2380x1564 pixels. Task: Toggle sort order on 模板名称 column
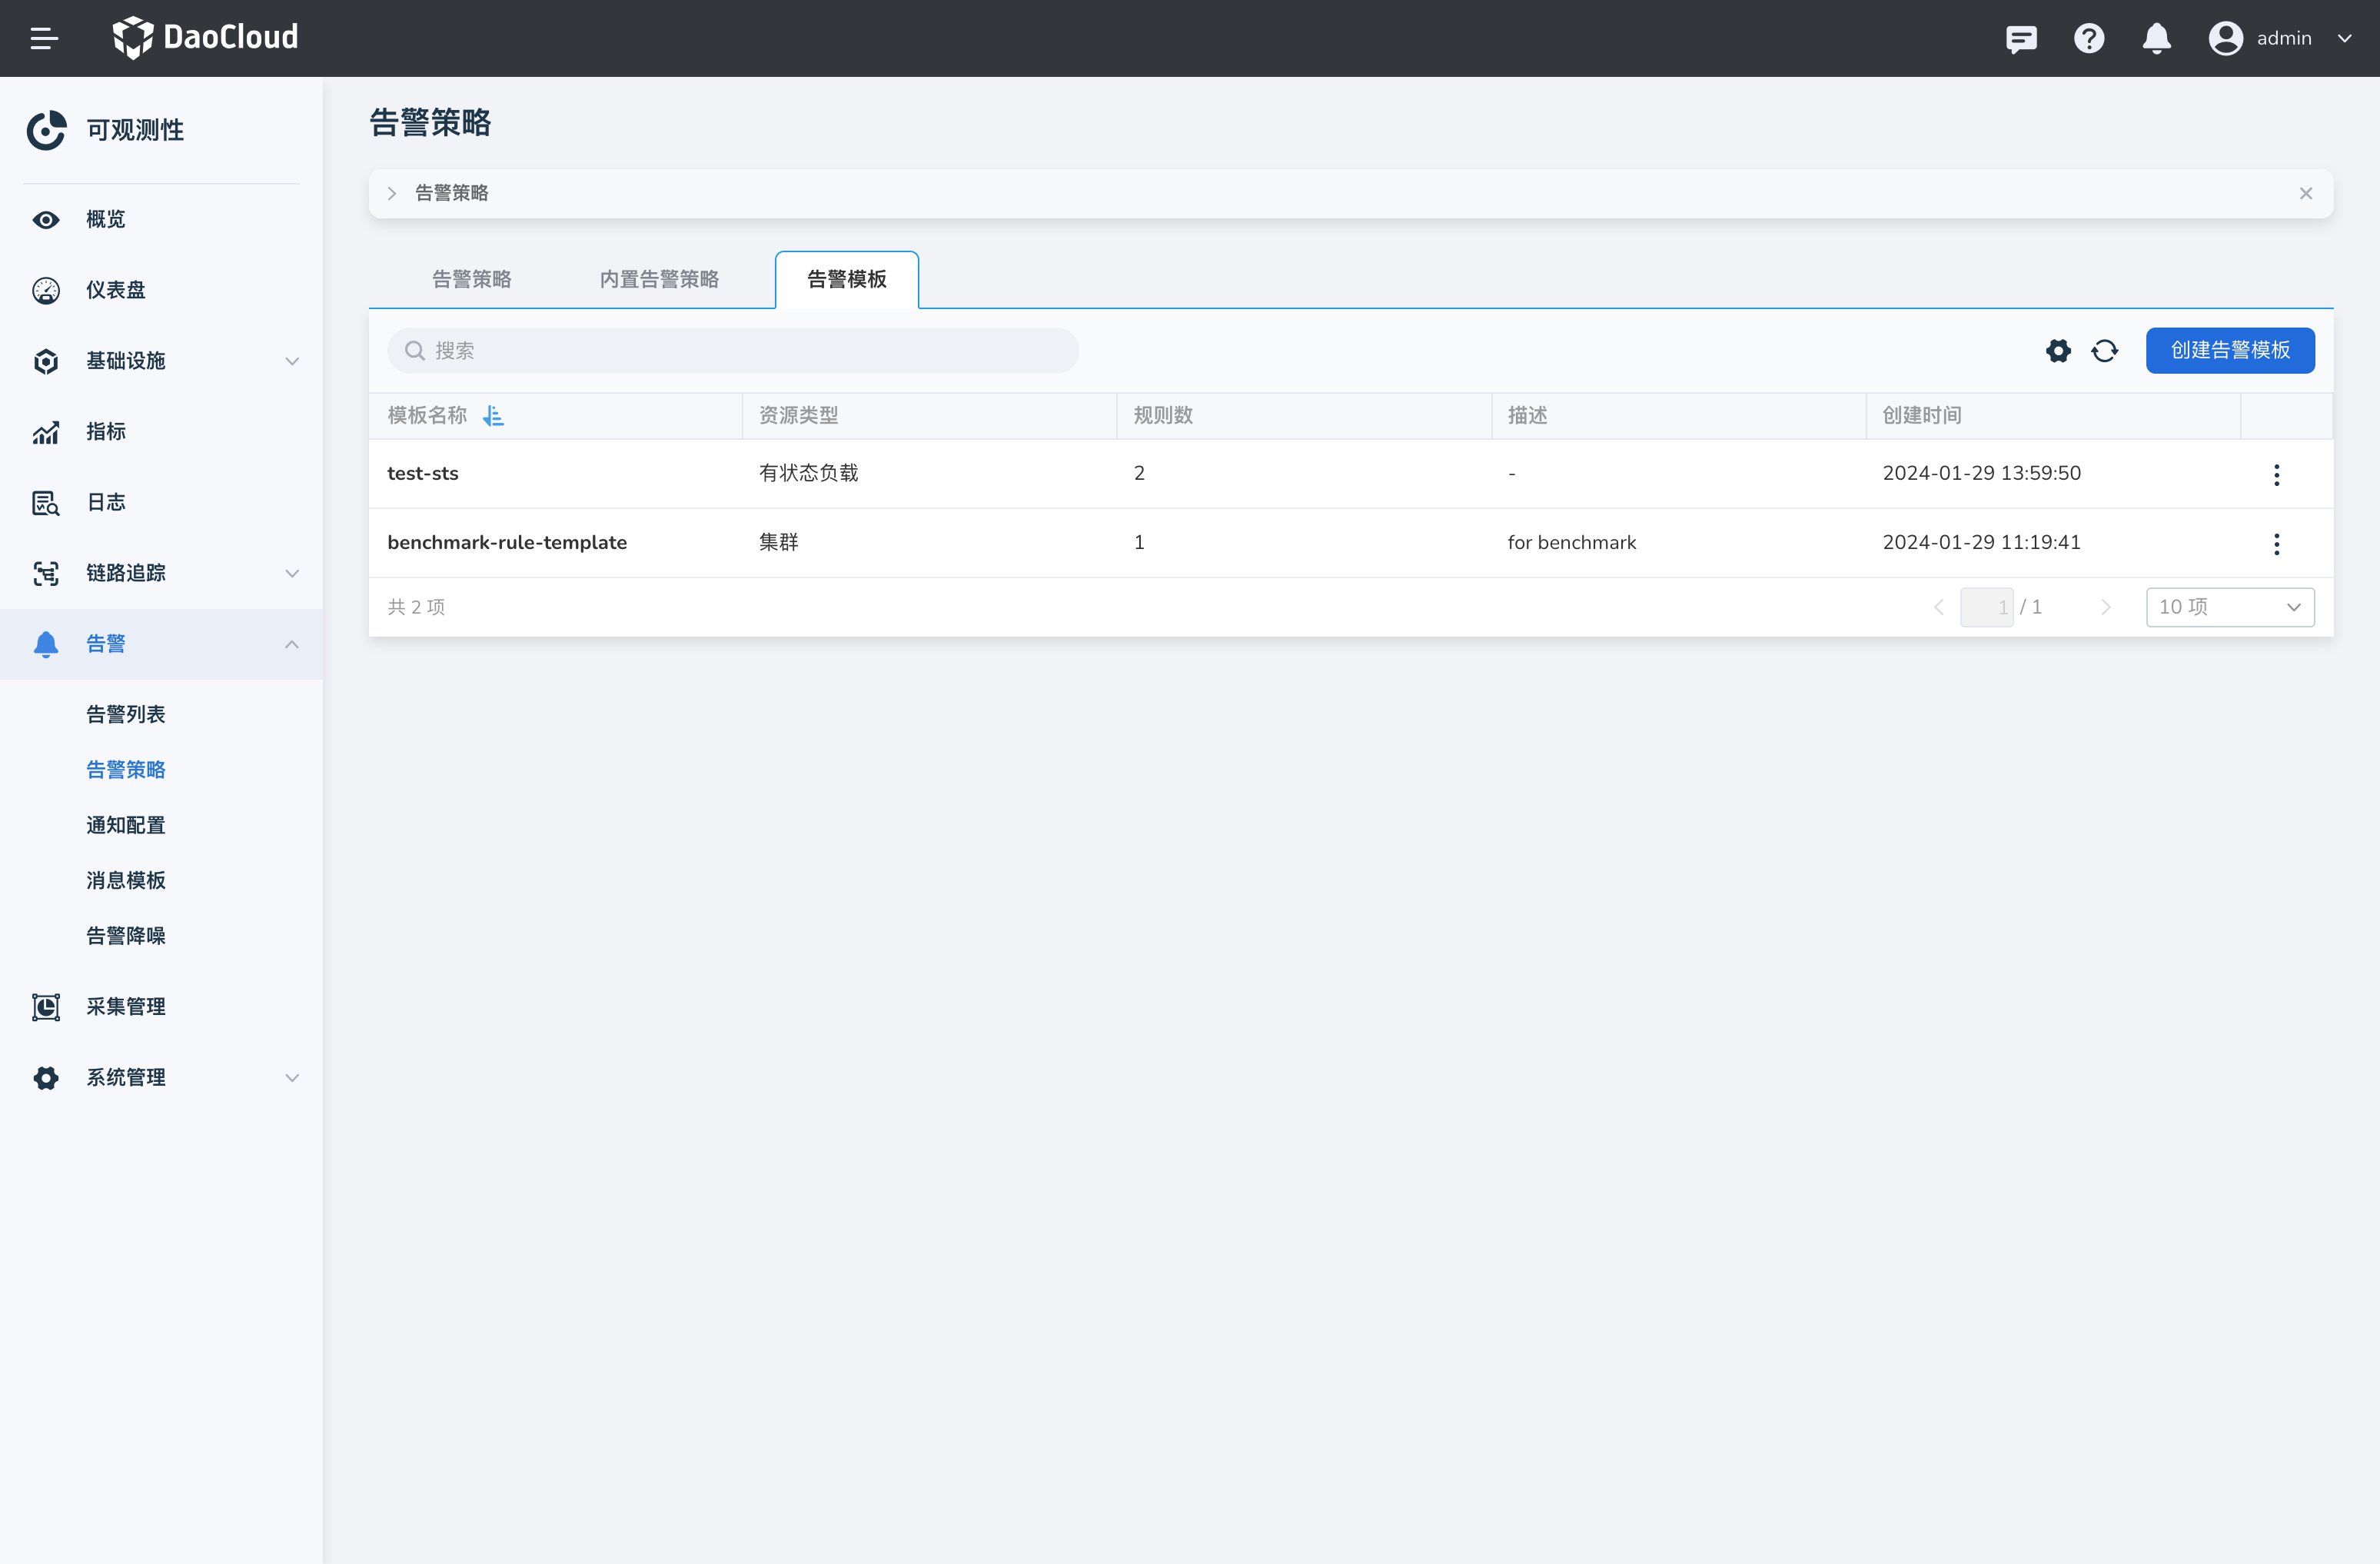493,416
